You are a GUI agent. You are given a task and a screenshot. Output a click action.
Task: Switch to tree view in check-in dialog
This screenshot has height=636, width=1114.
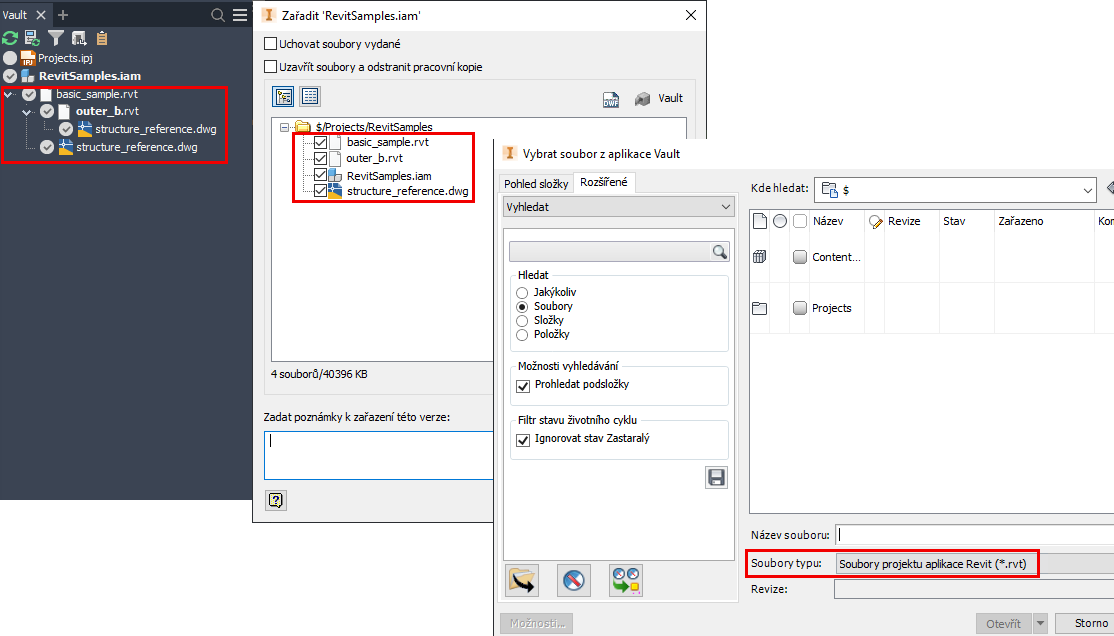283,97
